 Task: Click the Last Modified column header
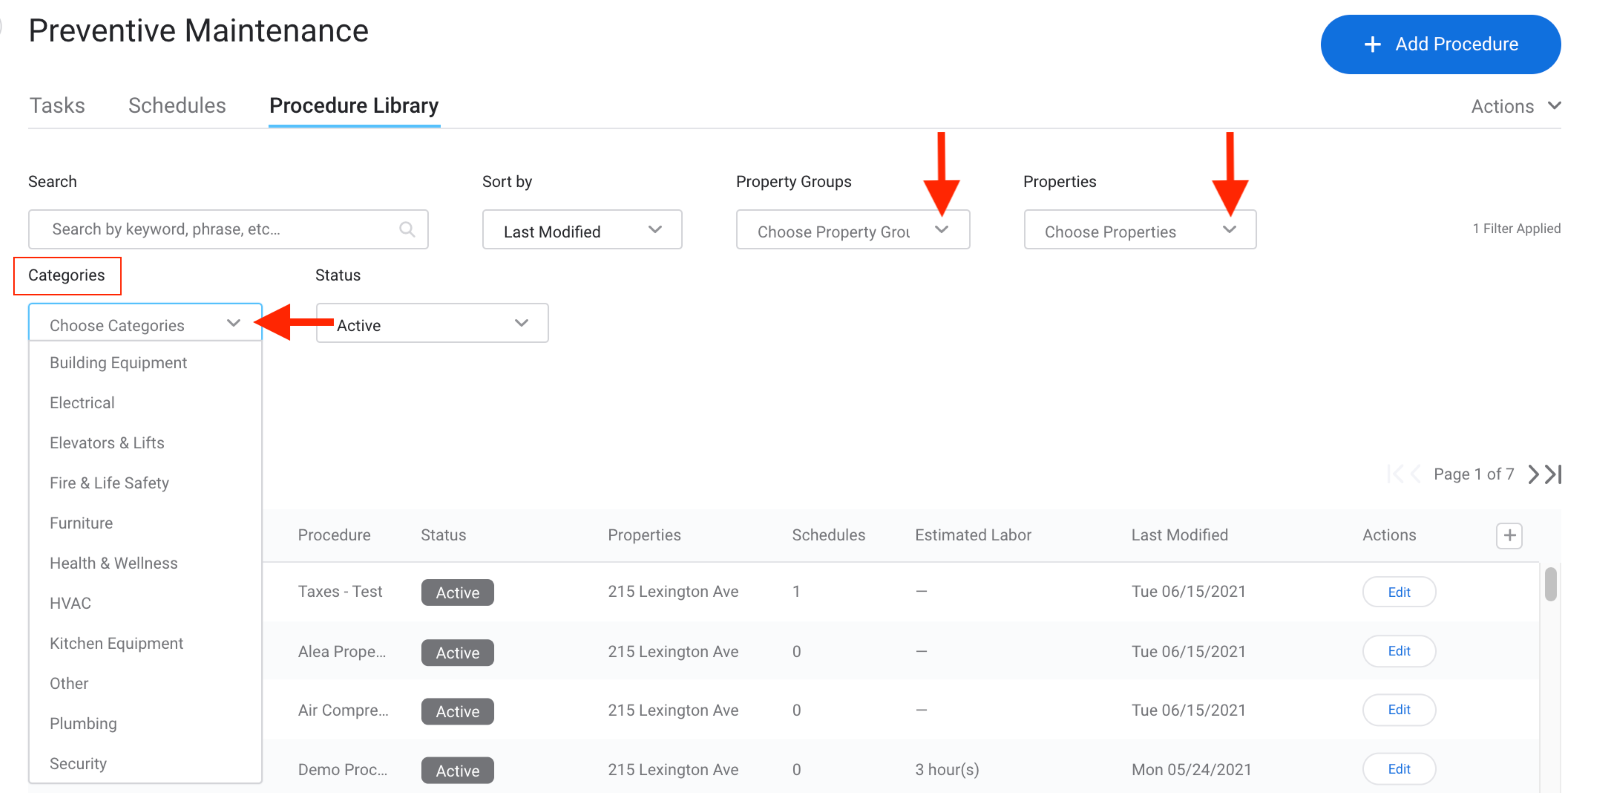[1179, 535]
